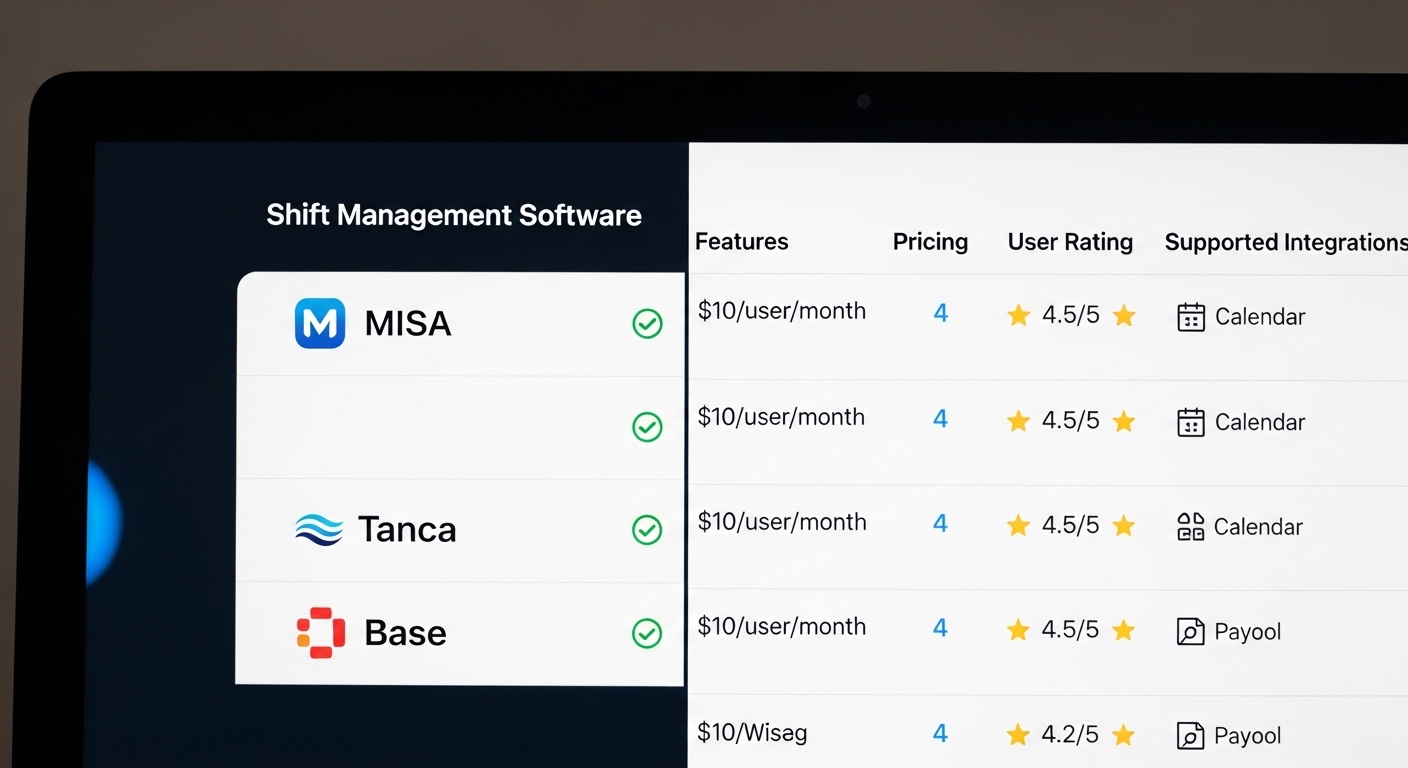Click the star before 4.5/5 in Tanca row
Screen dimensions: 1408x768
click(1018, 525)
